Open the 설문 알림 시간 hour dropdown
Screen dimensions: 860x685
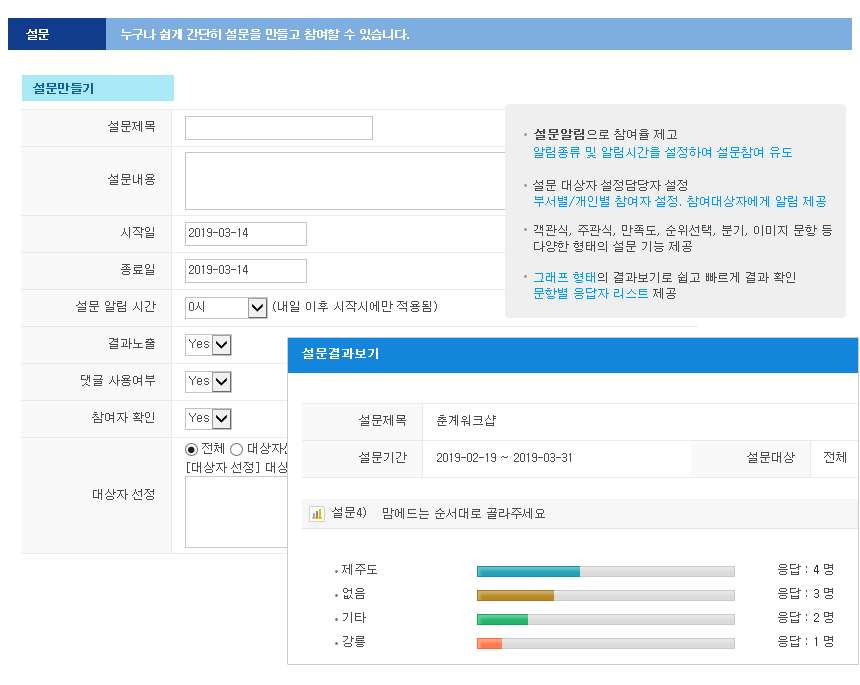point(226,307)
